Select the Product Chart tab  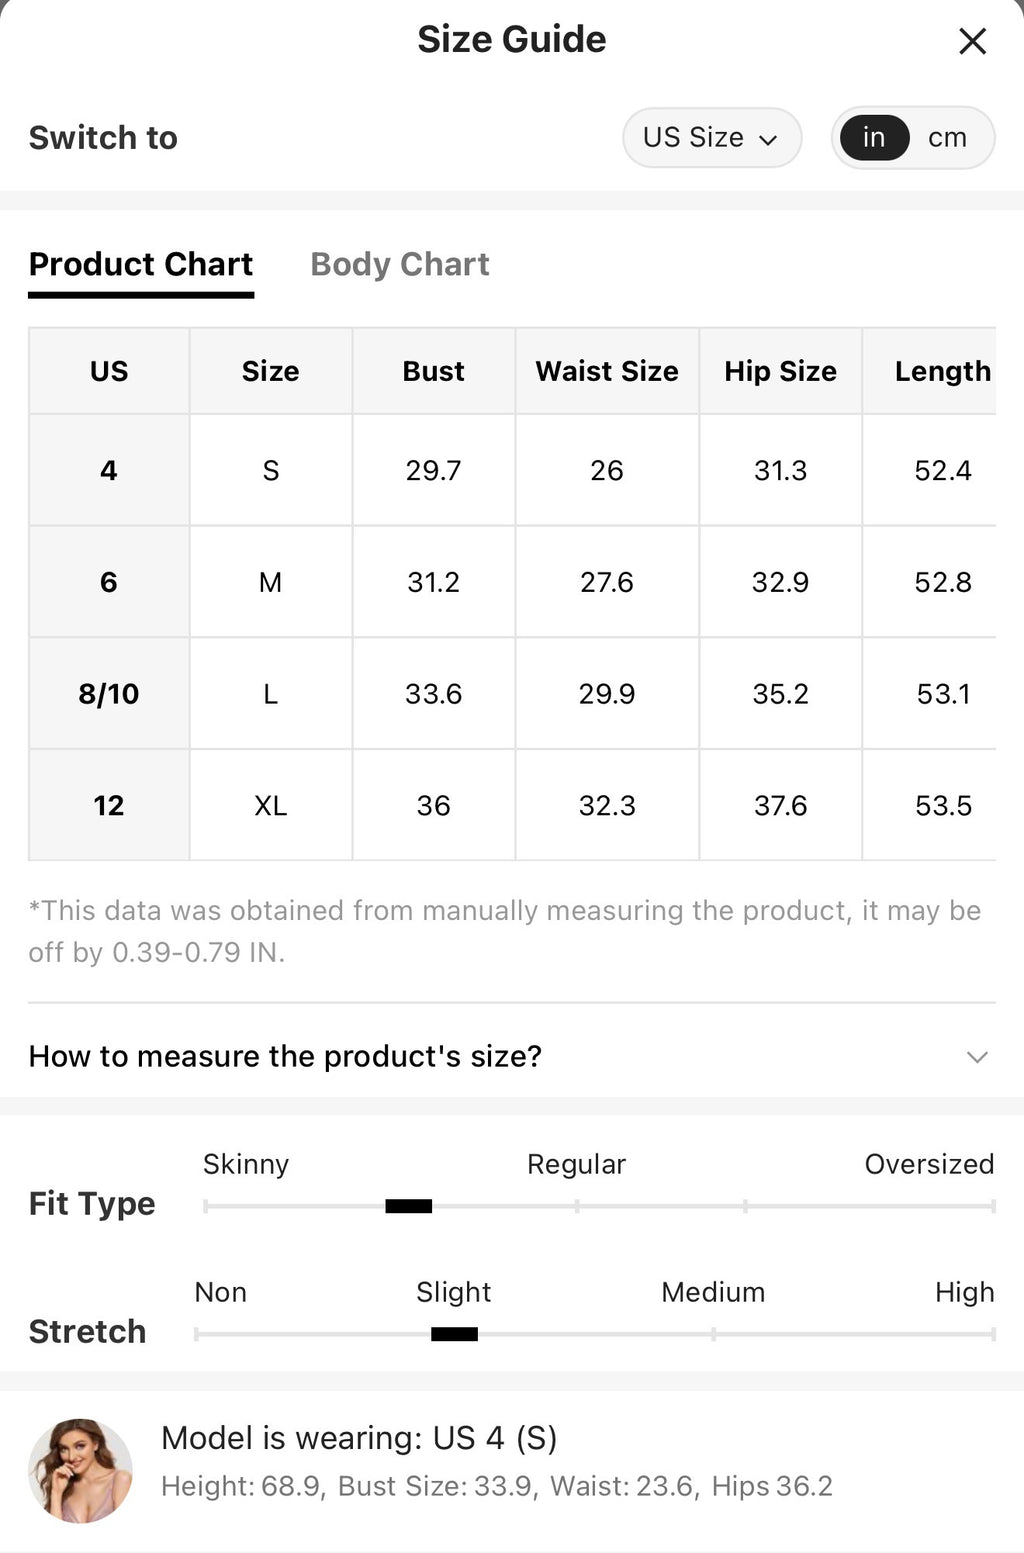[x=141, y=264]
